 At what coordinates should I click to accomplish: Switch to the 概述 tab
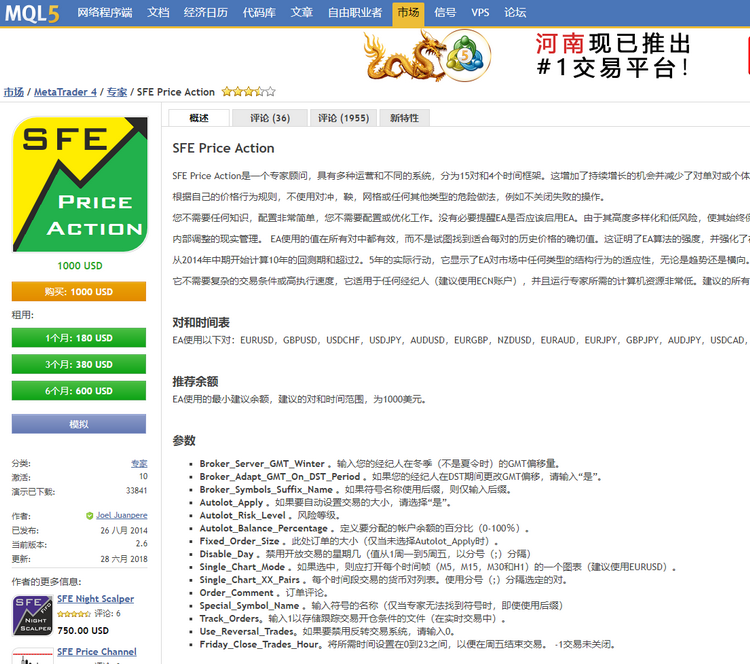pos(199,118)
